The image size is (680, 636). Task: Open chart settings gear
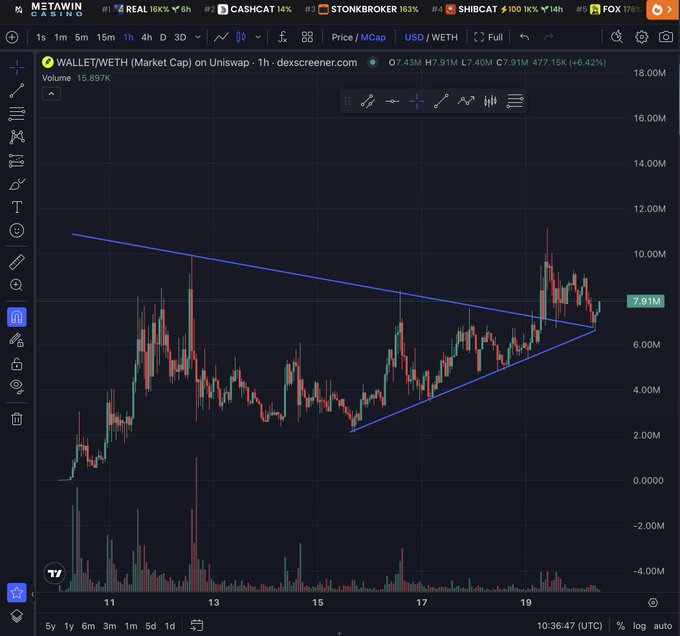(641, 37)
